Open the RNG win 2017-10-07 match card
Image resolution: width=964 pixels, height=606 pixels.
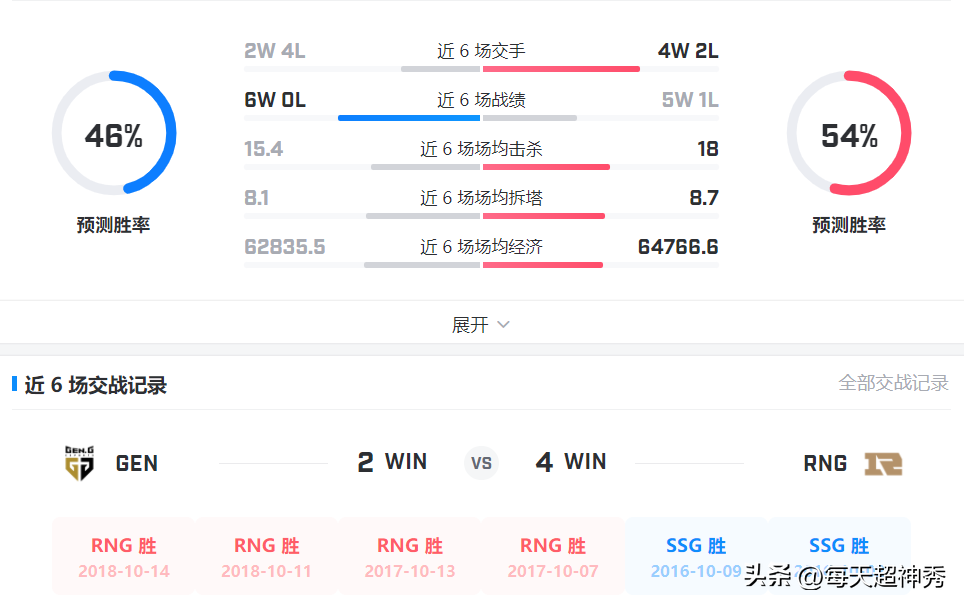[x=553, y=556]
